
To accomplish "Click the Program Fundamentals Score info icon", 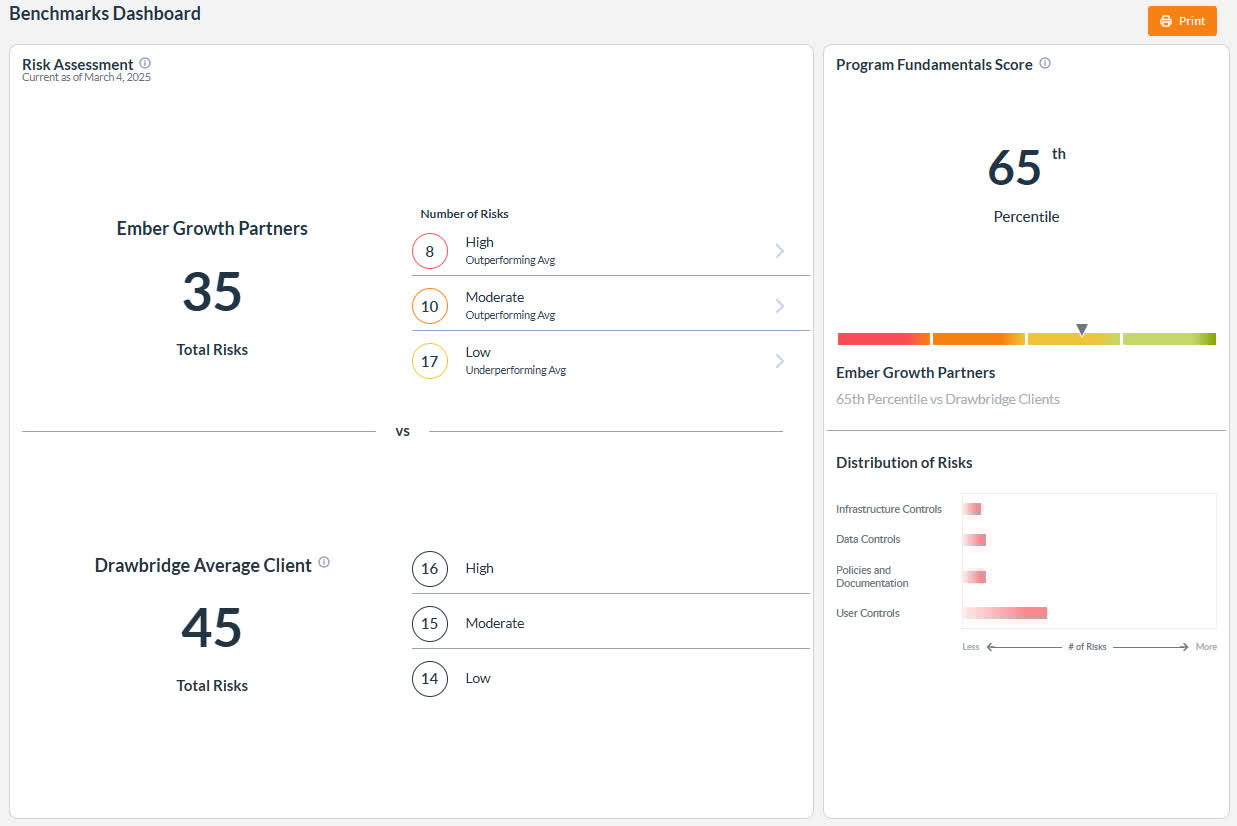I will click(1045, 63).
